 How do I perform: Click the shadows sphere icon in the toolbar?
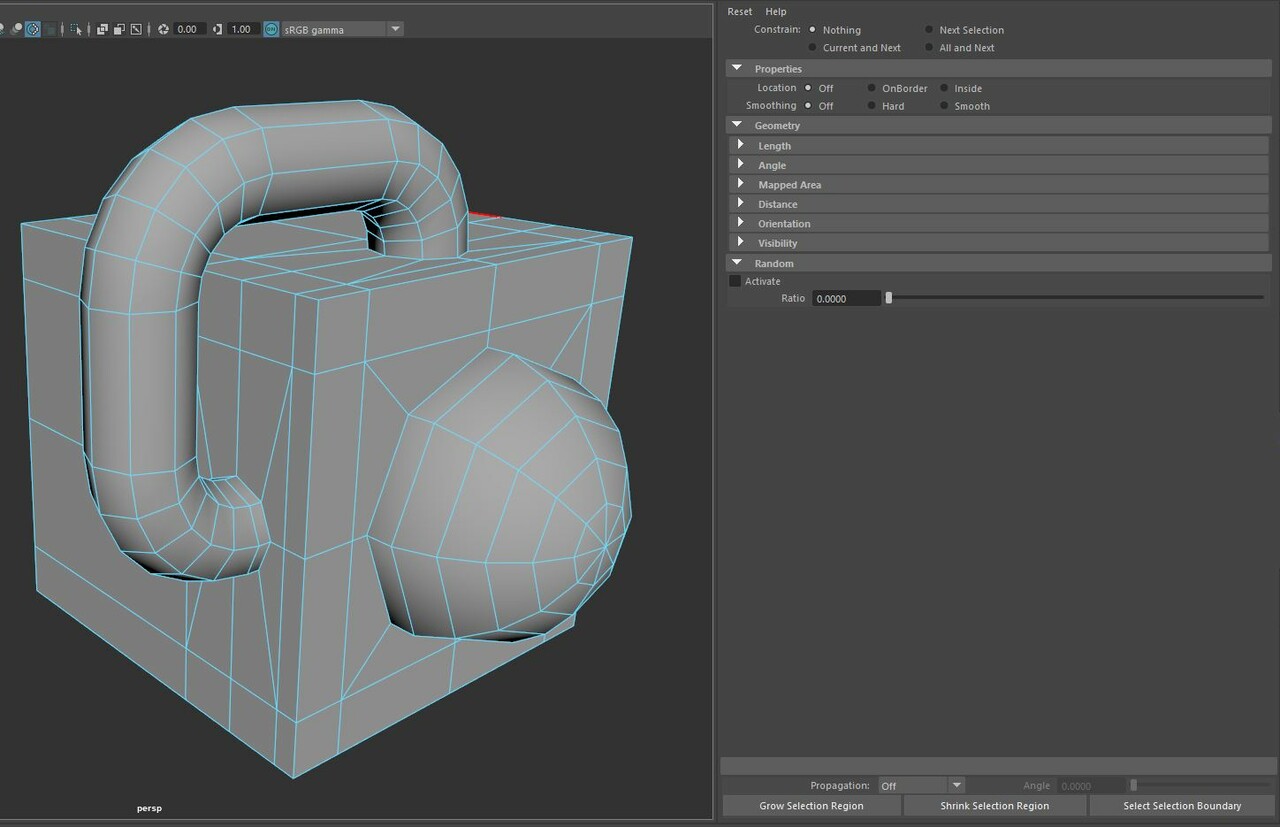click(18, 29)
